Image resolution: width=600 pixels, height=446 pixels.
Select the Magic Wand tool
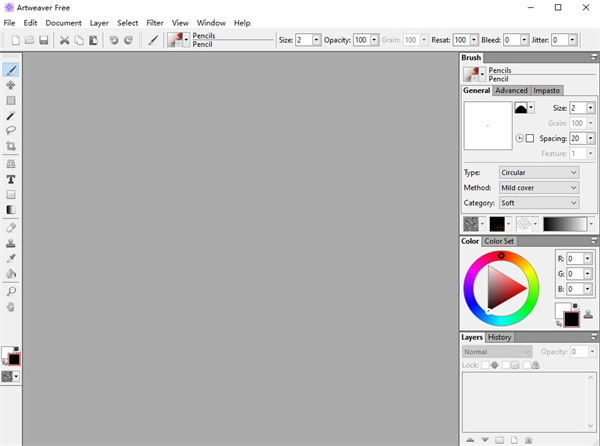(x=11, y=116)
